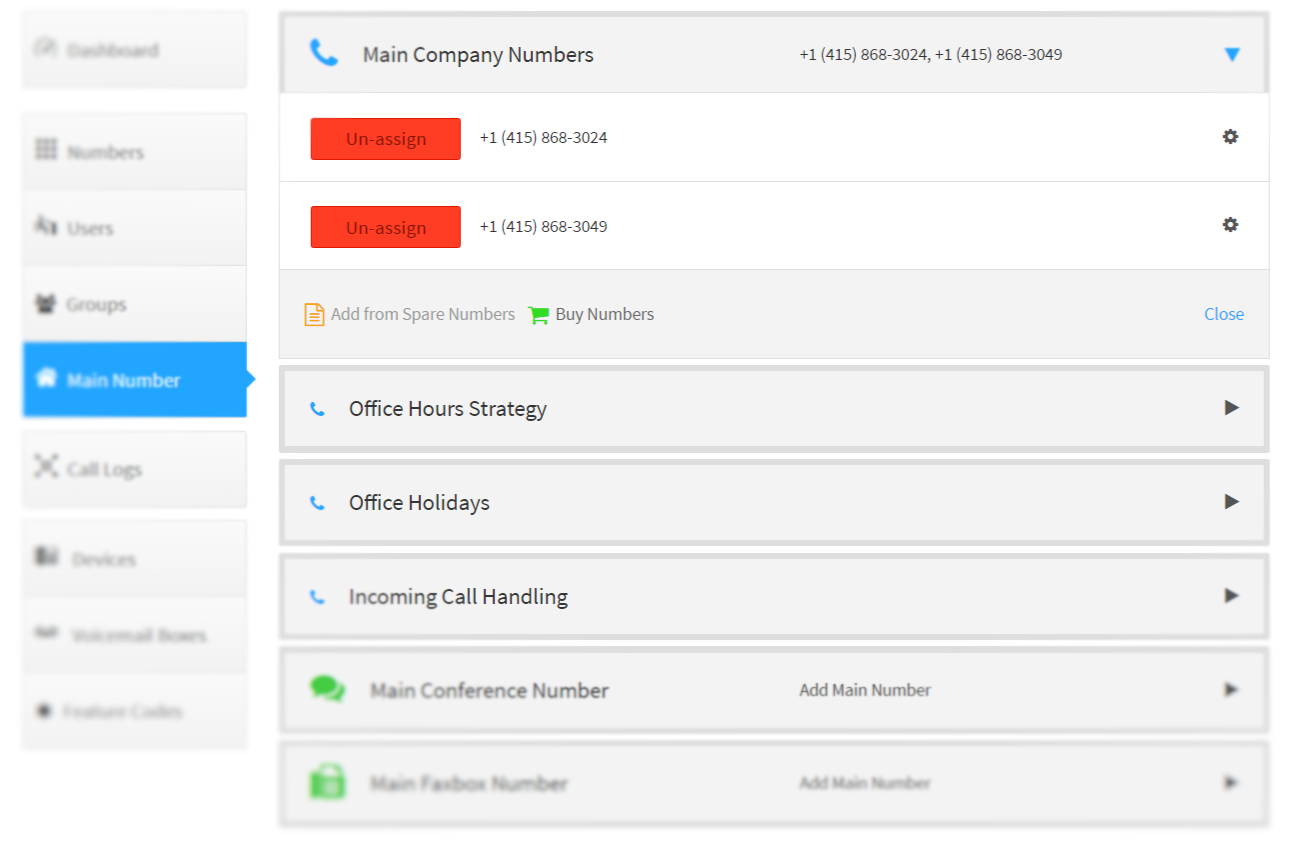Click the Main Company Numbers heading
Viewport: 1291px width, 857px height.
point(478,55)
